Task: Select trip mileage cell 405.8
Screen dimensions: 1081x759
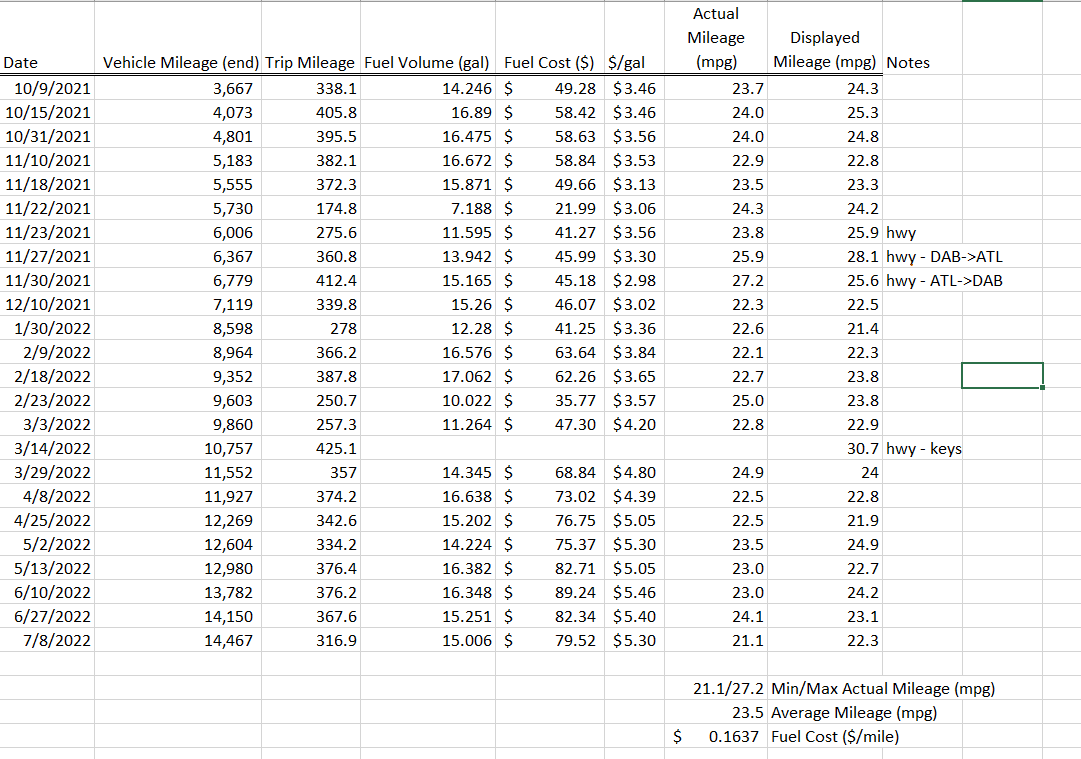Action: click(311, 112)
